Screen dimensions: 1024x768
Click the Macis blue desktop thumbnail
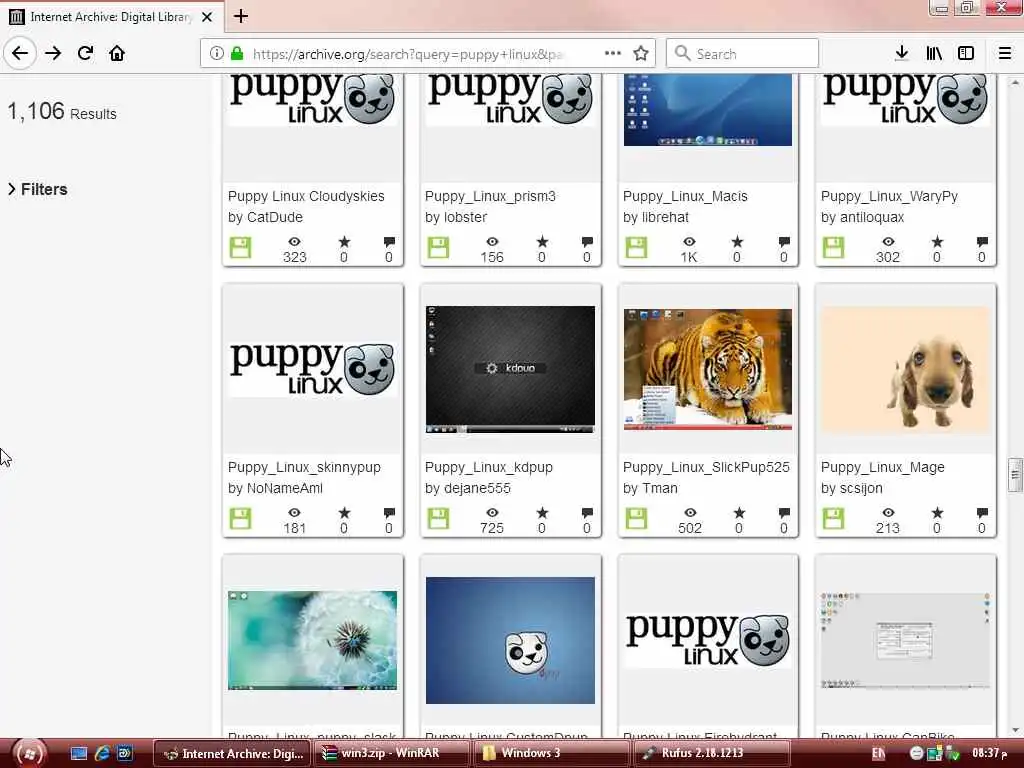[x=708, y=110]
